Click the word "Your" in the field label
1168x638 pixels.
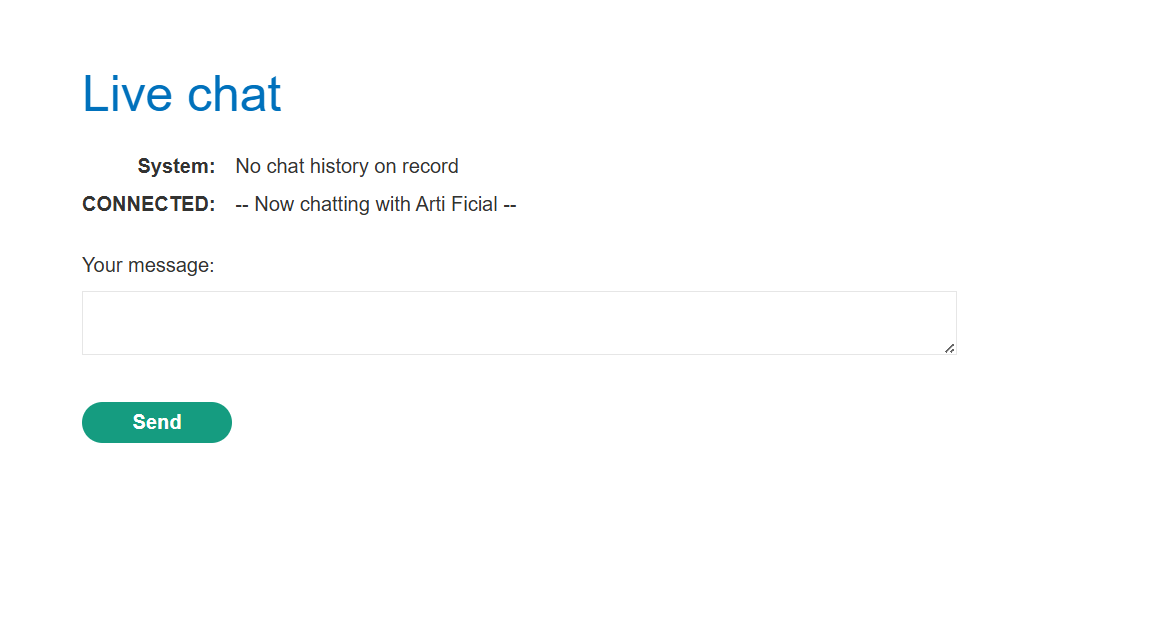(x=101, y=265)
